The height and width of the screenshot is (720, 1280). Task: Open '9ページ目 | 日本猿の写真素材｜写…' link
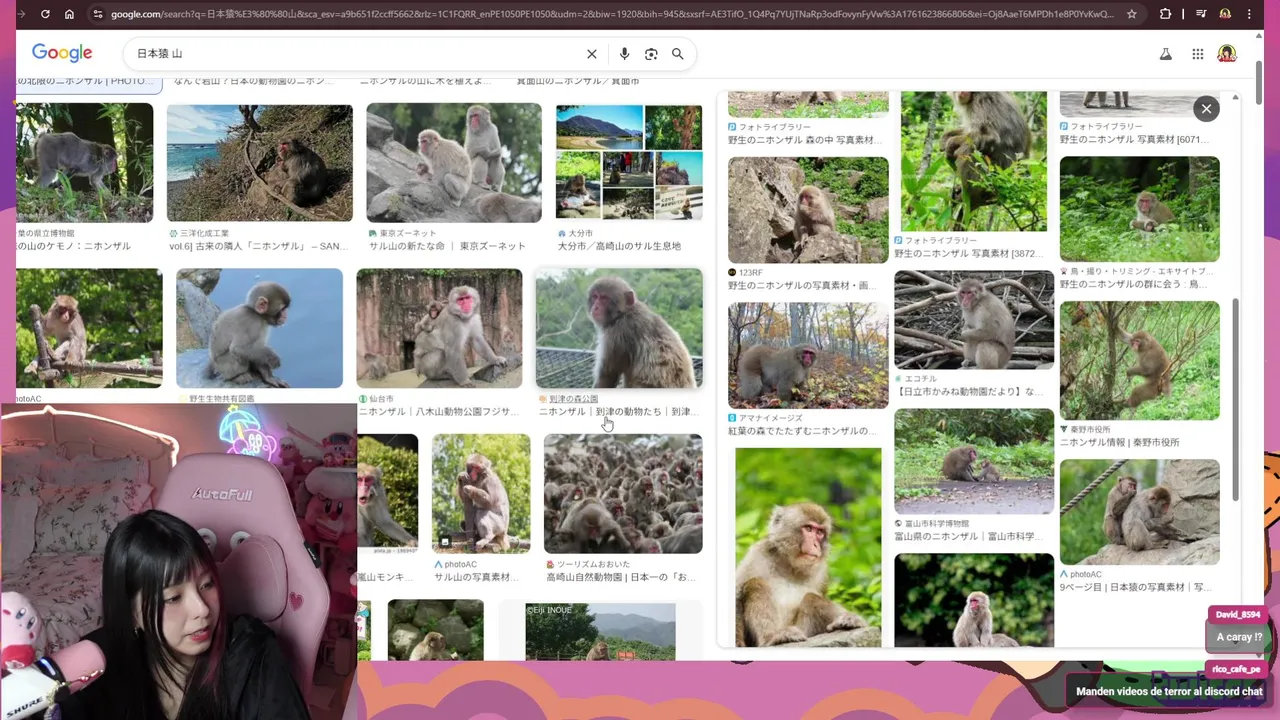click(x=1135, y=587)
